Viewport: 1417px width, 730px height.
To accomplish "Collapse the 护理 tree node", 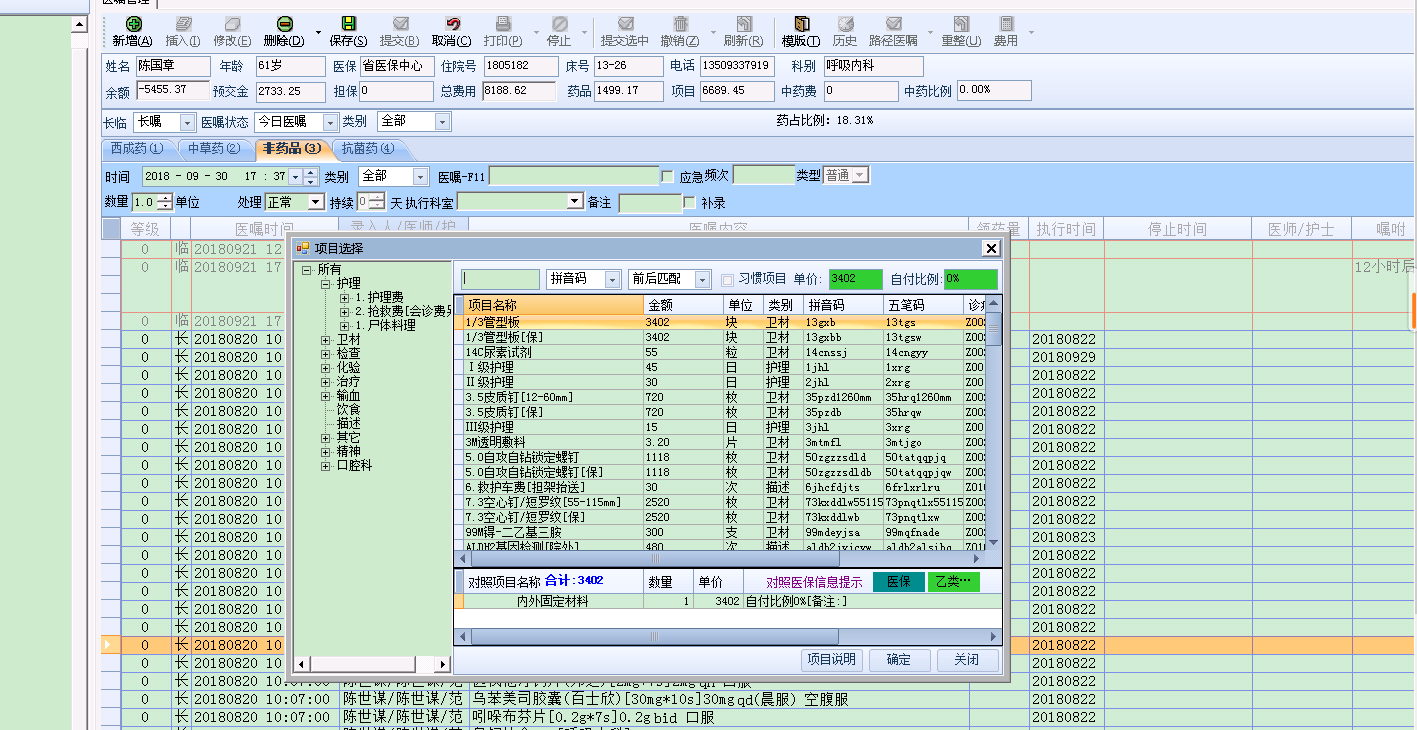I will [x=326, y=284].
